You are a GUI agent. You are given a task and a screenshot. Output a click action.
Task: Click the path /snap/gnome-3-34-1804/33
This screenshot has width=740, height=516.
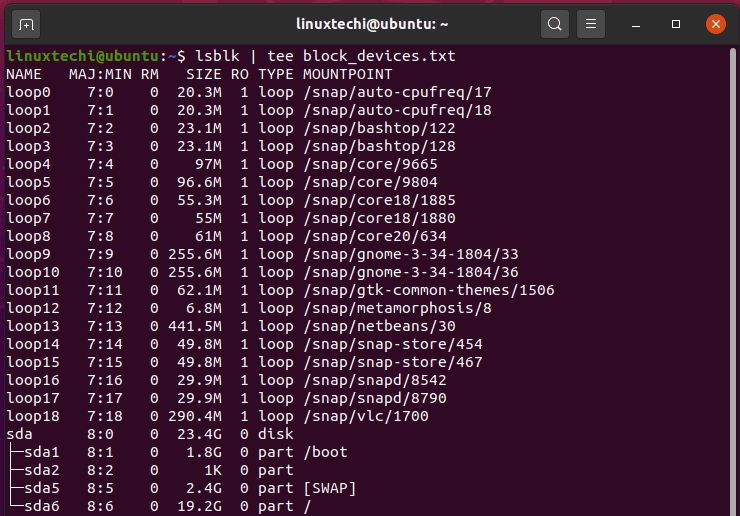point(411,254)
